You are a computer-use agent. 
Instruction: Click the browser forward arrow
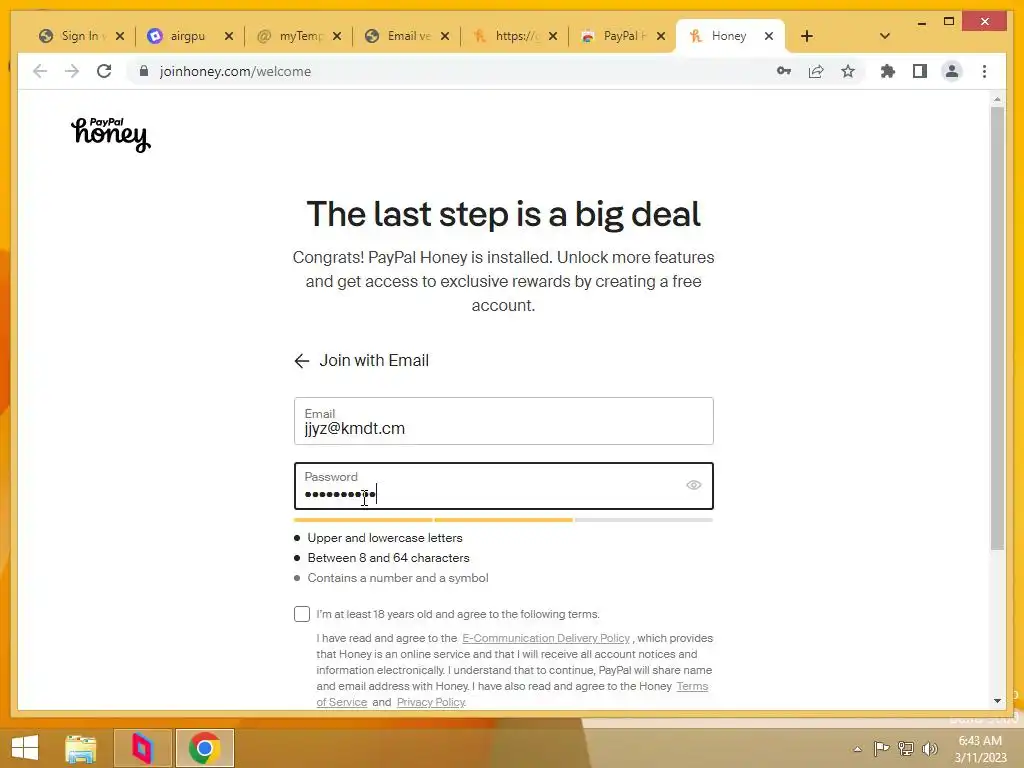(x=72, y=71)
